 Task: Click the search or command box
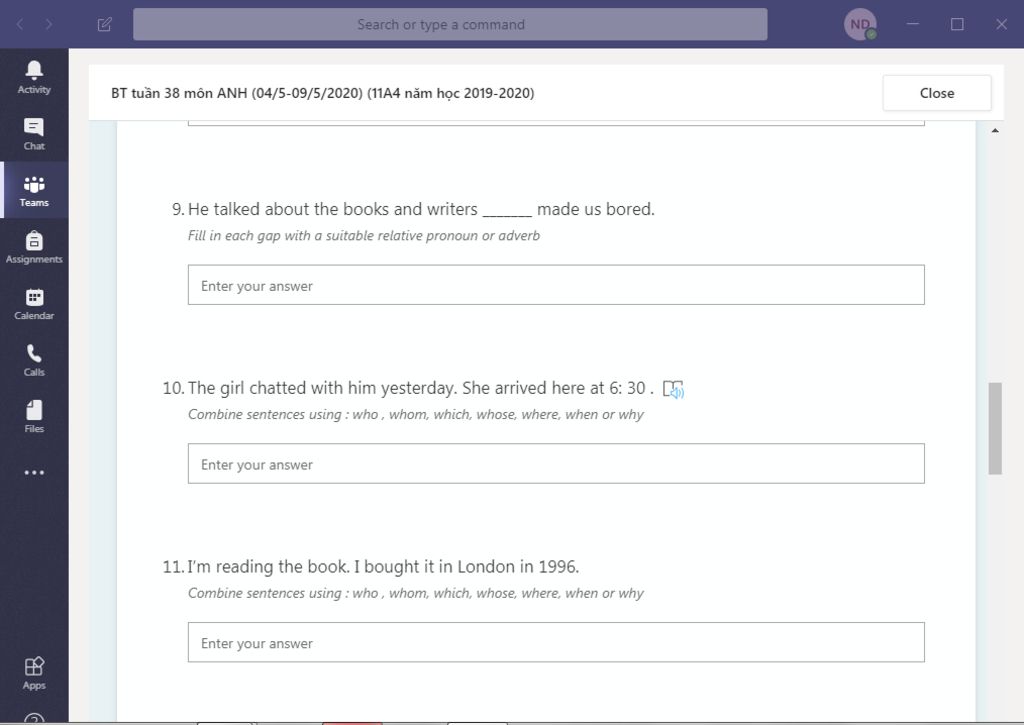(x=450, y=24)
